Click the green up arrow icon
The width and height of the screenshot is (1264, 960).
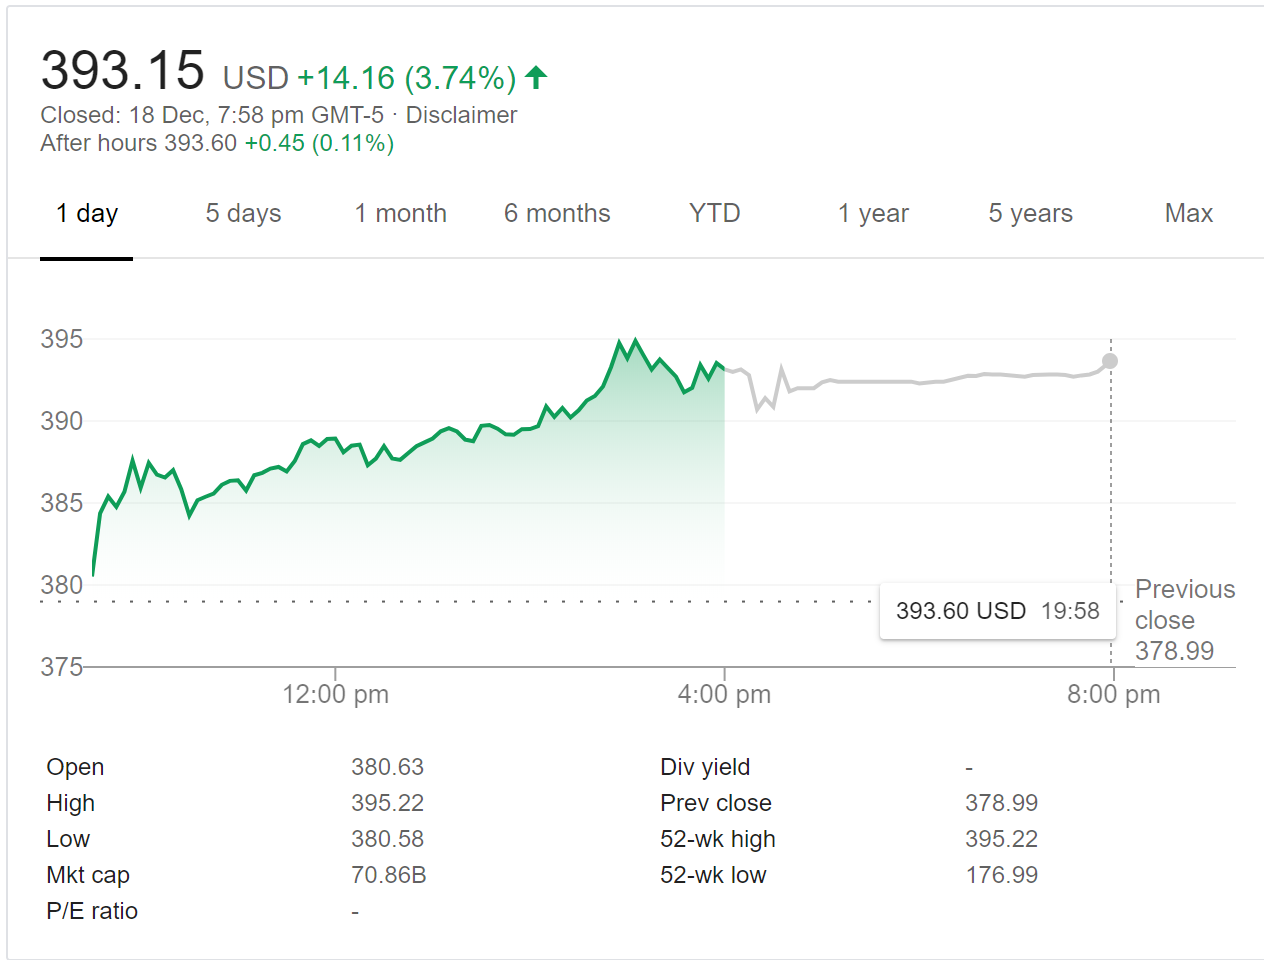coord(536,77)
